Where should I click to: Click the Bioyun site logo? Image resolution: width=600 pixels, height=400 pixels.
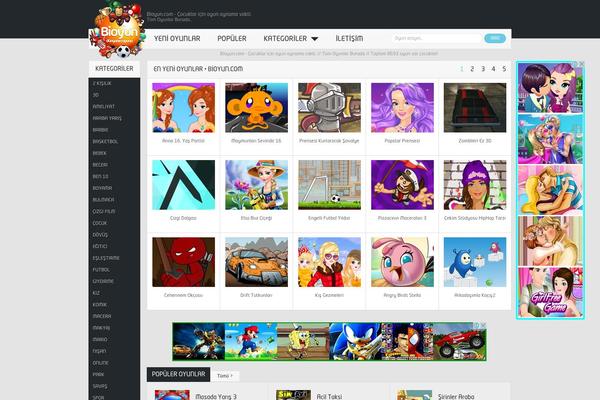tap(117, 30)
